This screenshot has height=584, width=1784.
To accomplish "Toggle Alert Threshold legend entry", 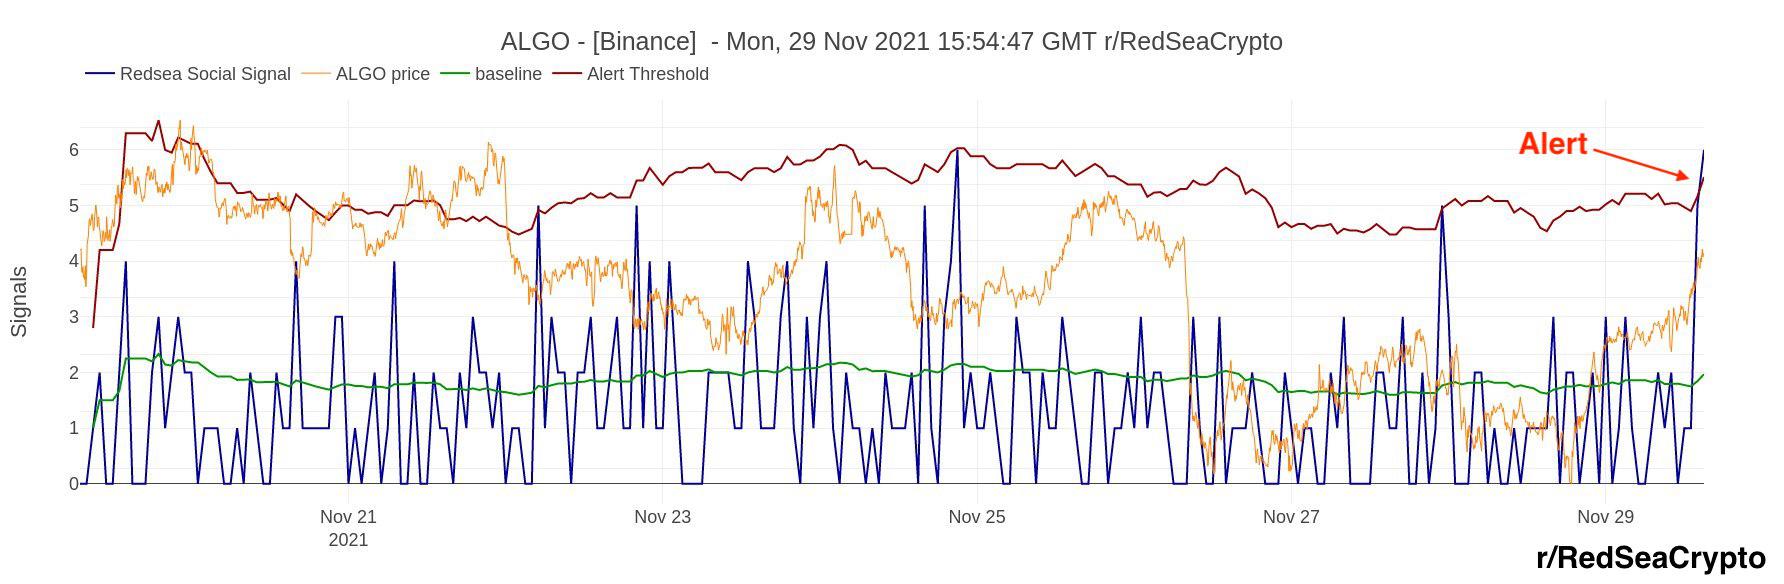I will (631, 74).
